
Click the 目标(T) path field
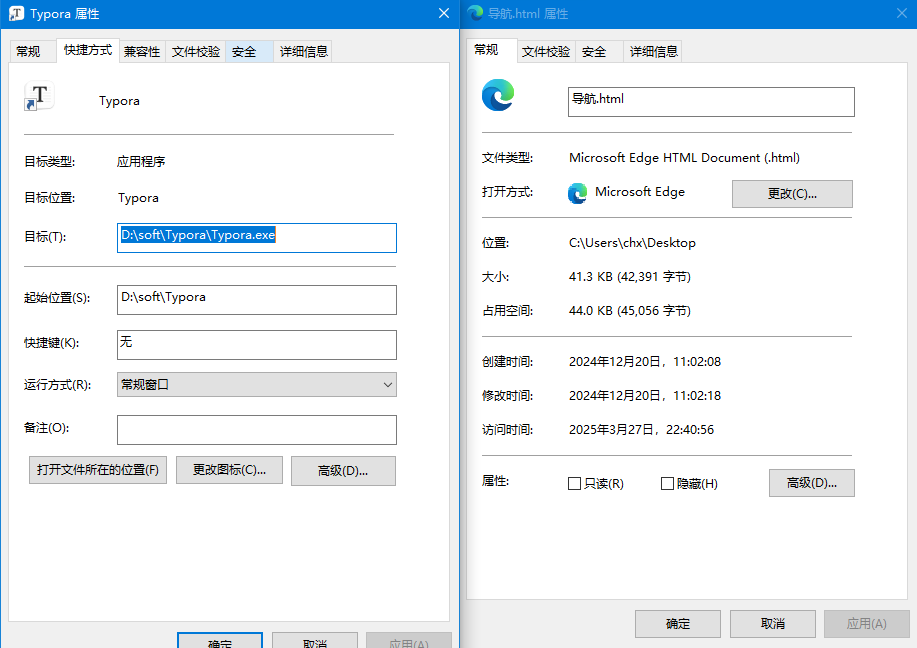257,238
